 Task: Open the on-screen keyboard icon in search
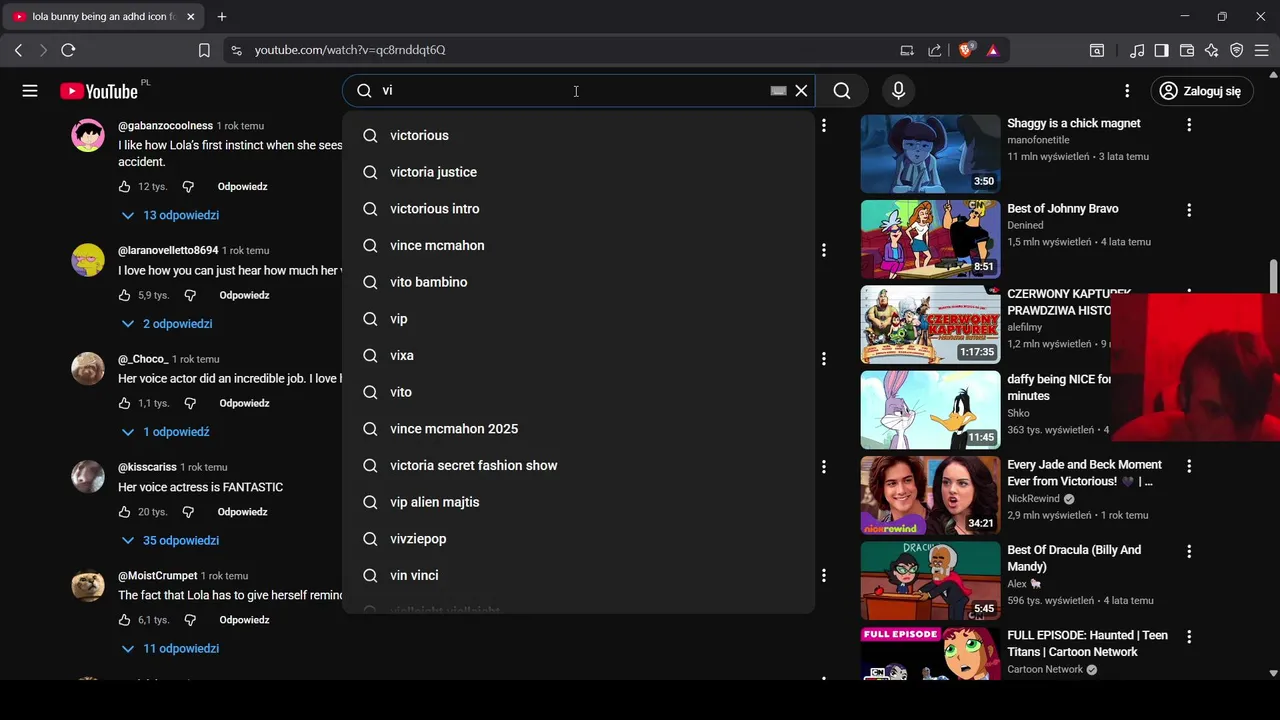tap(778, 91)
